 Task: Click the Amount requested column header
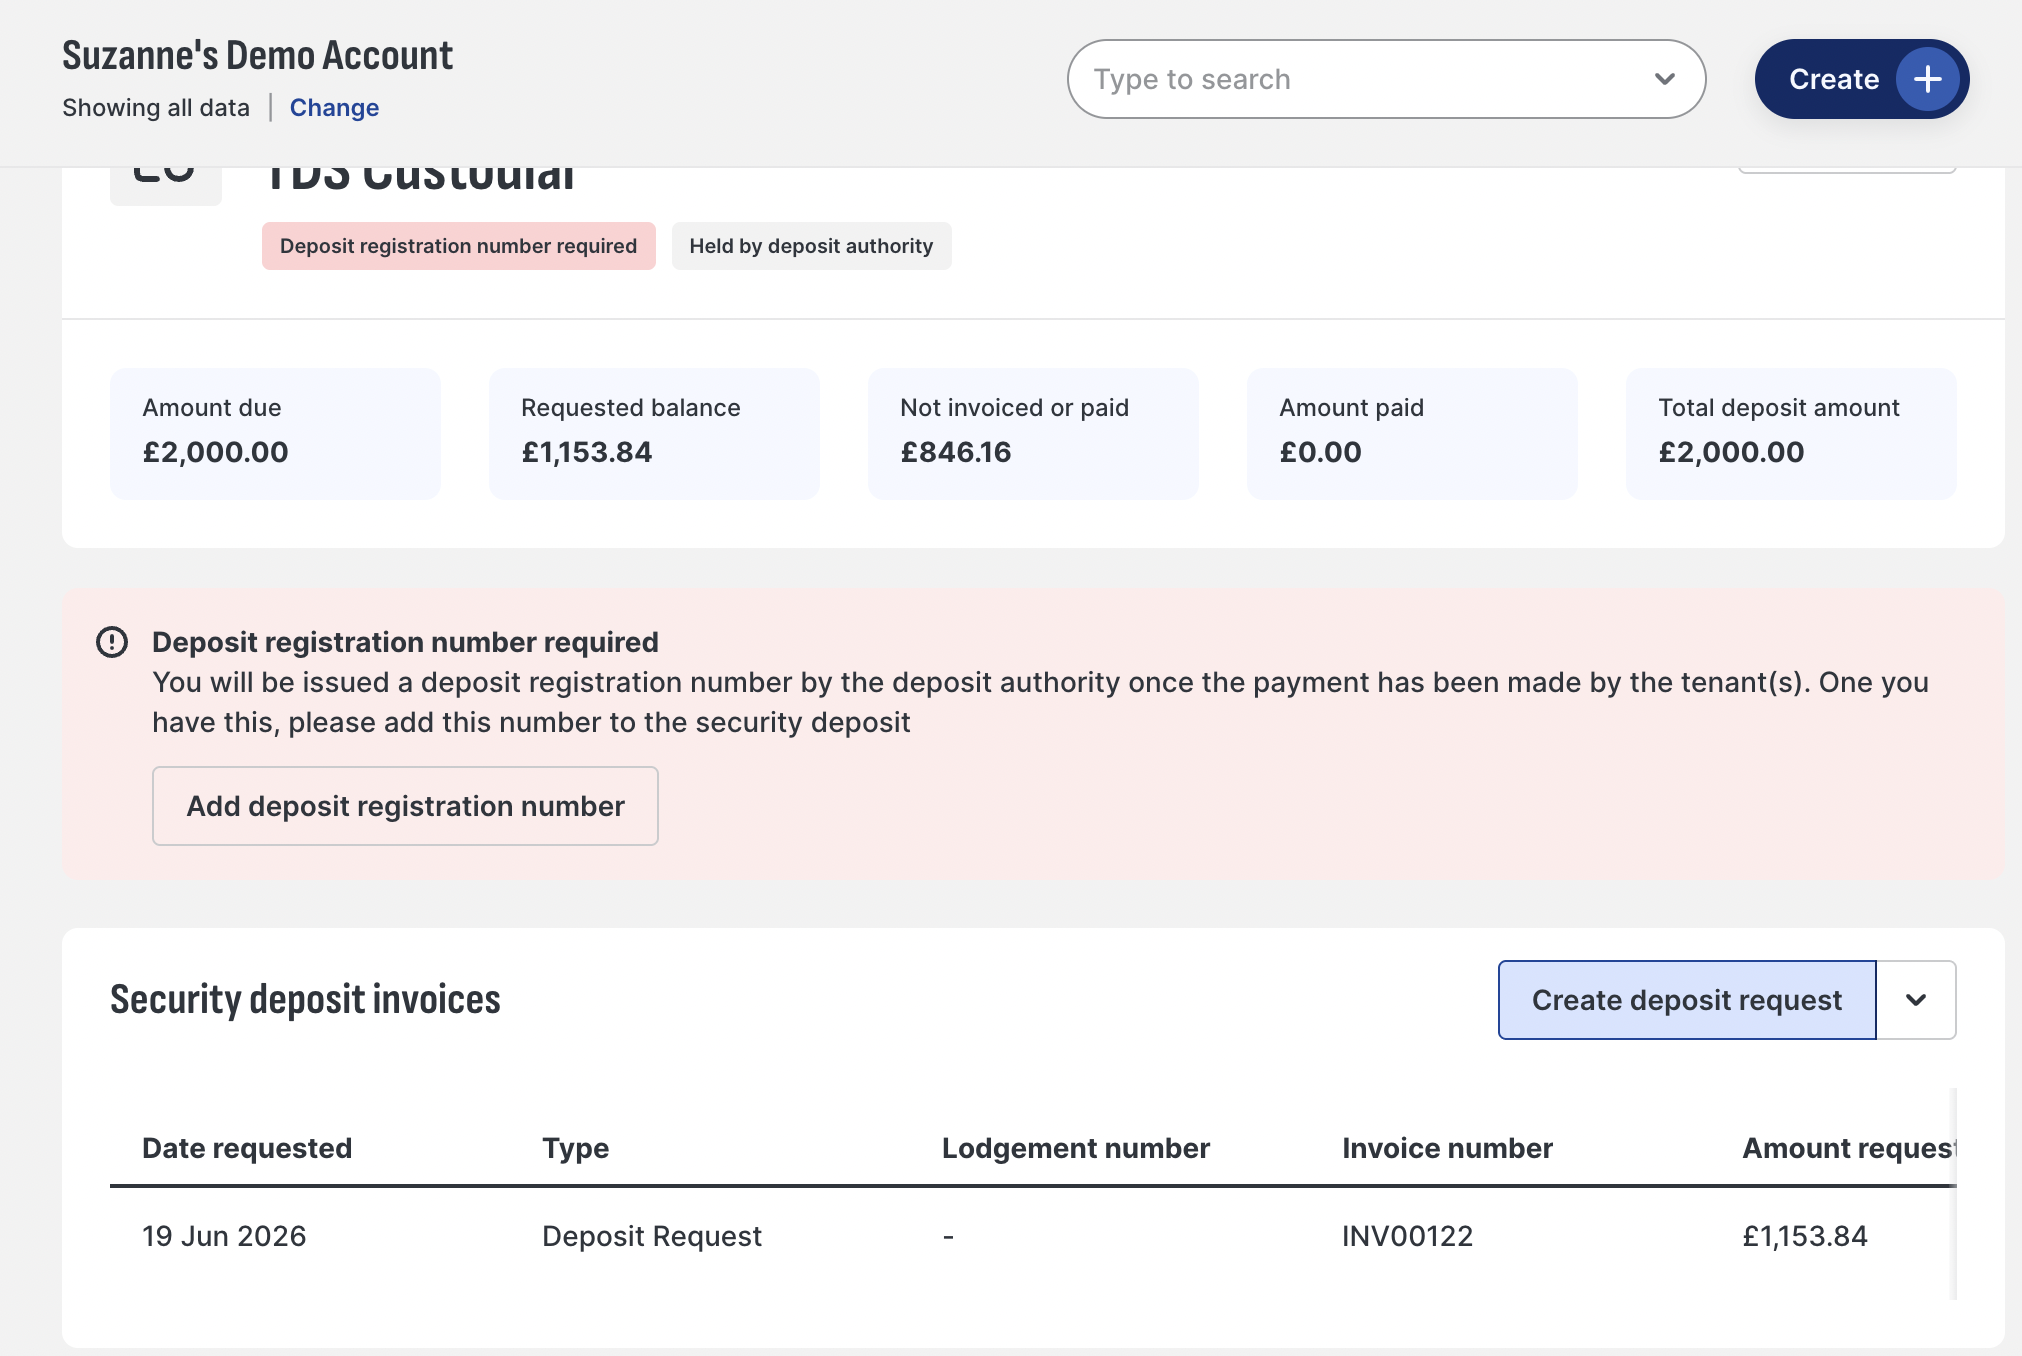1848,1148
